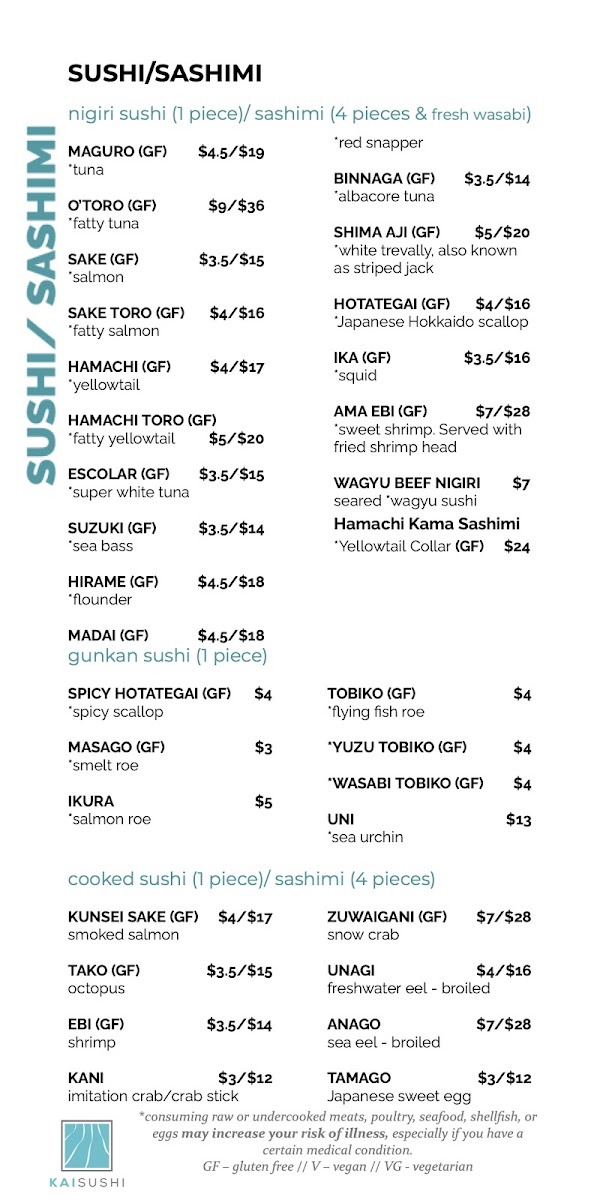Click the SUSHI/SASHIMI page heading
This screenshot has width=600, height=1200.
tap(165, 73)
